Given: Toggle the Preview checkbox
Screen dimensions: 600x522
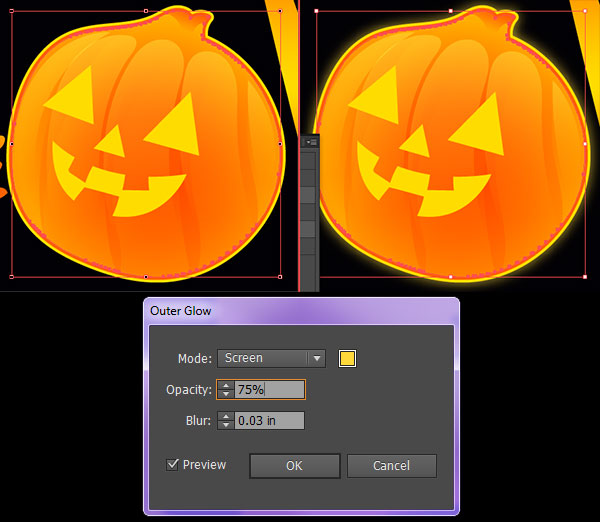Looking at the screenshot, I should click(x=173, y=465).
